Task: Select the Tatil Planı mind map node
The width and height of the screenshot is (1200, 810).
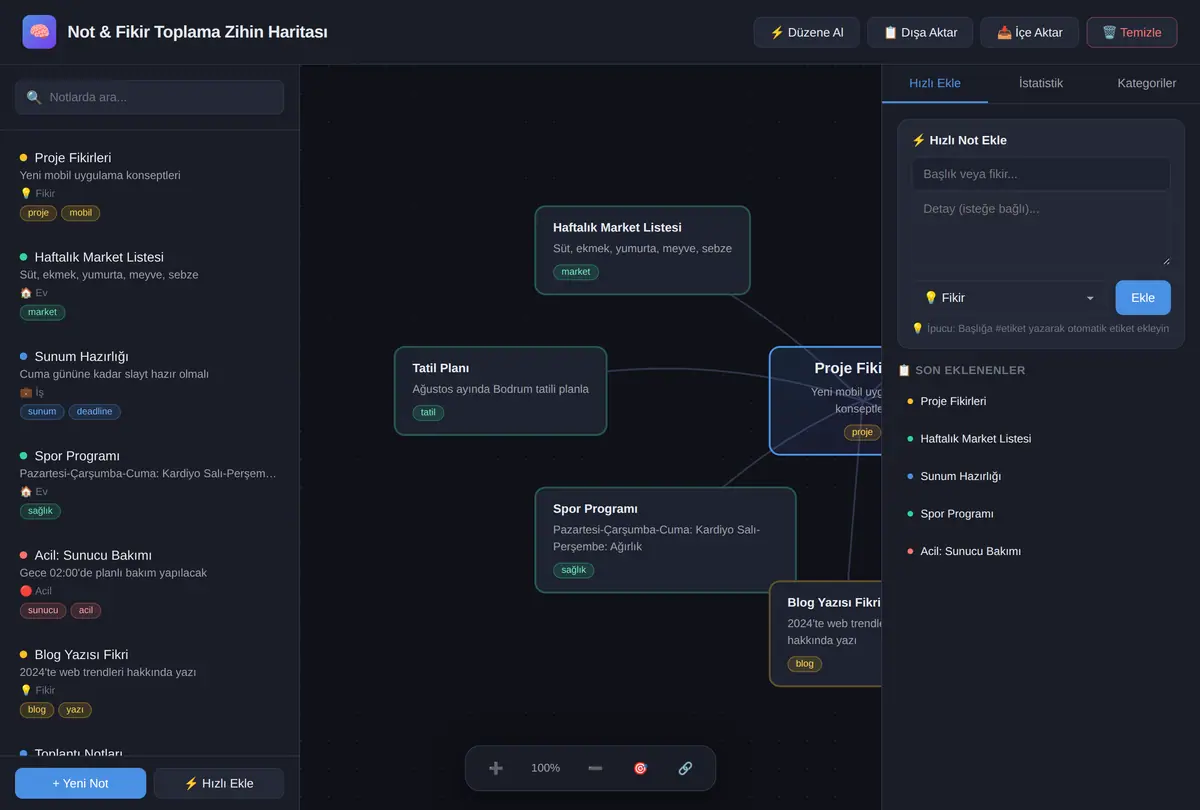Action: (x=500, y=391)
